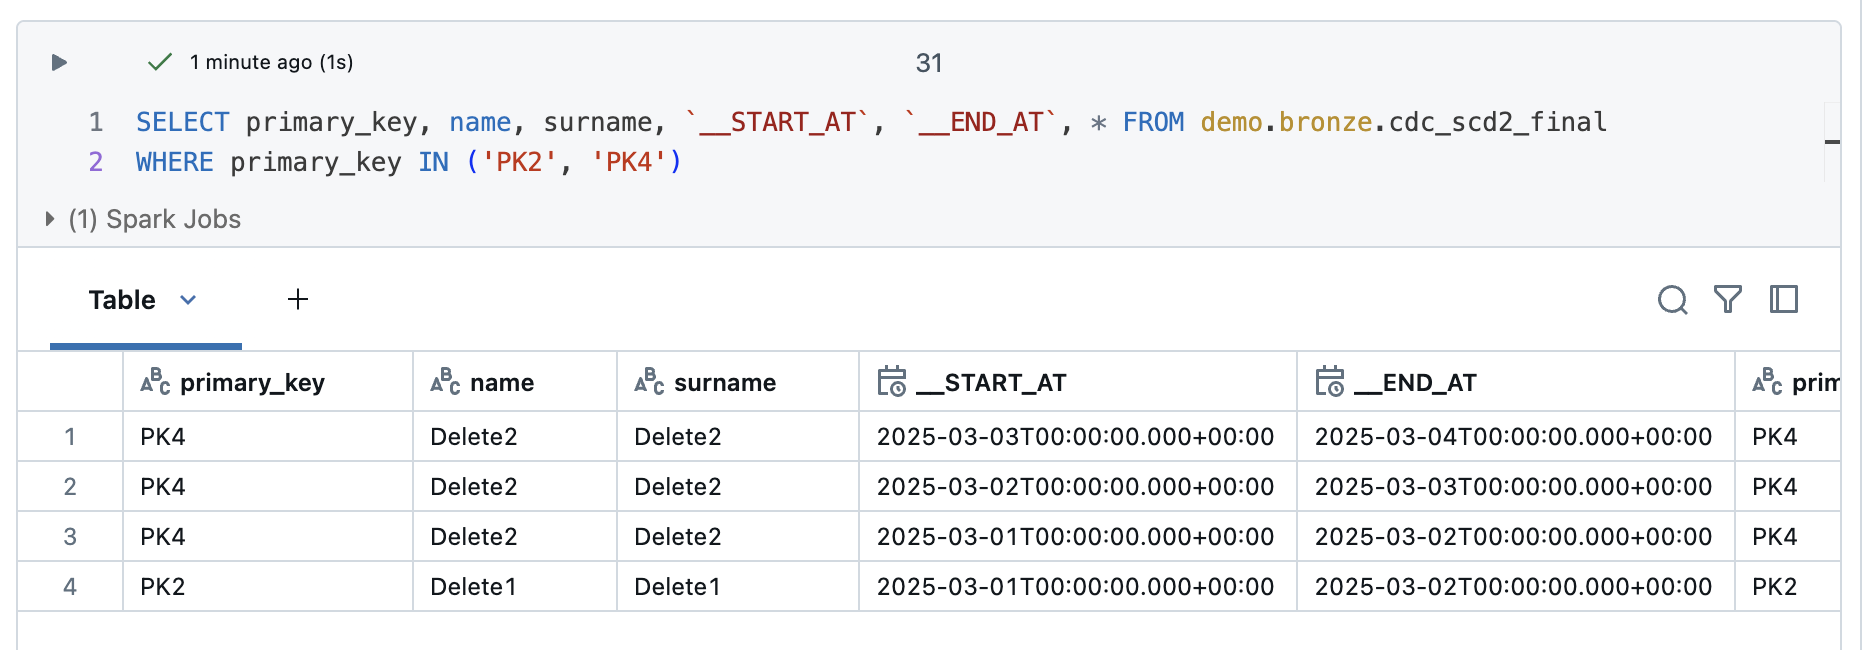
Task: Click the __END_AT timestamp type icon
Action: (1330, 382)
